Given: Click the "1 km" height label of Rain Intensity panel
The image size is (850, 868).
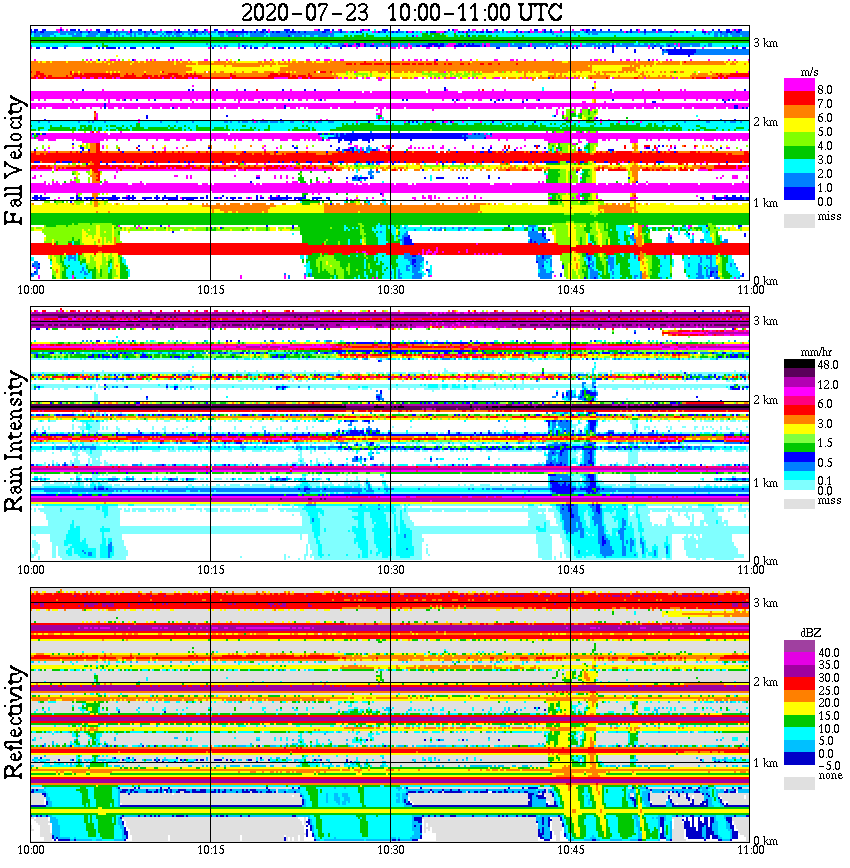Looking at the screenshot, I should pyautogui.click(x=766, y=483).
